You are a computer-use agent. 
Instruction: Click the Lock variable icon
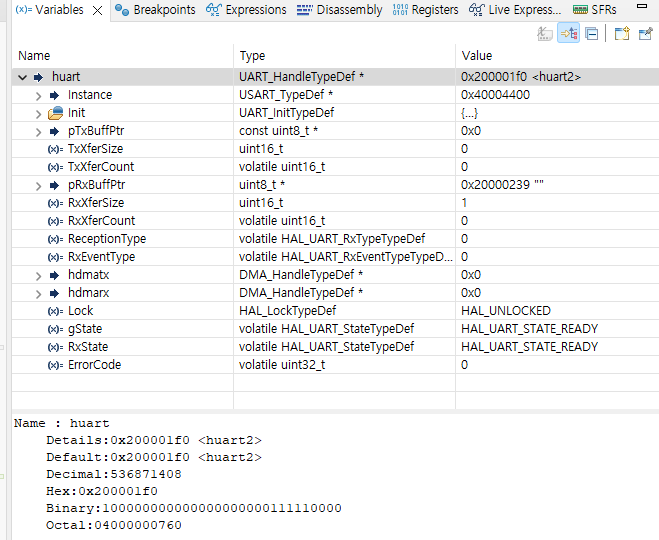(55, 311)
